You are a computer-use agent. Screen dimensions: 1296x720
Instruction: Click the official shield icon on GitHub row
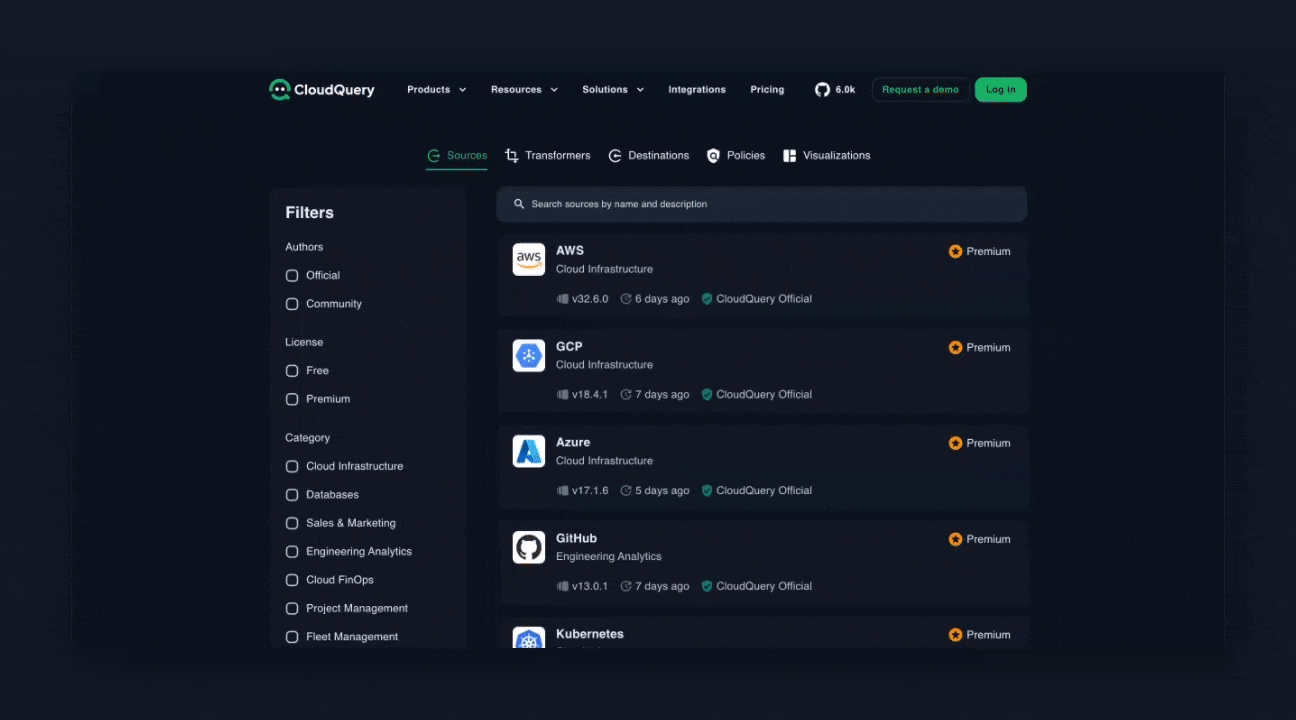point(707,587)
